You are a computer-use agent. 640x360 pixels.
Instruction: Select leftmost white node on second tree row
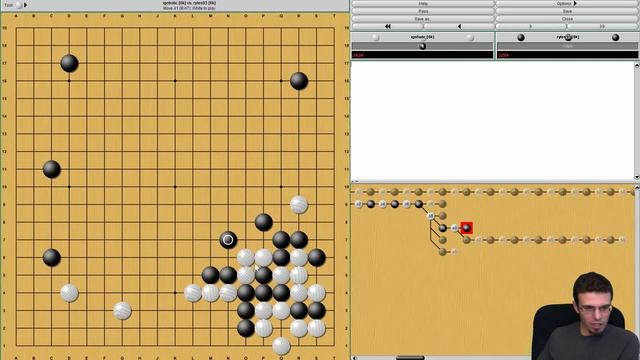358,204
